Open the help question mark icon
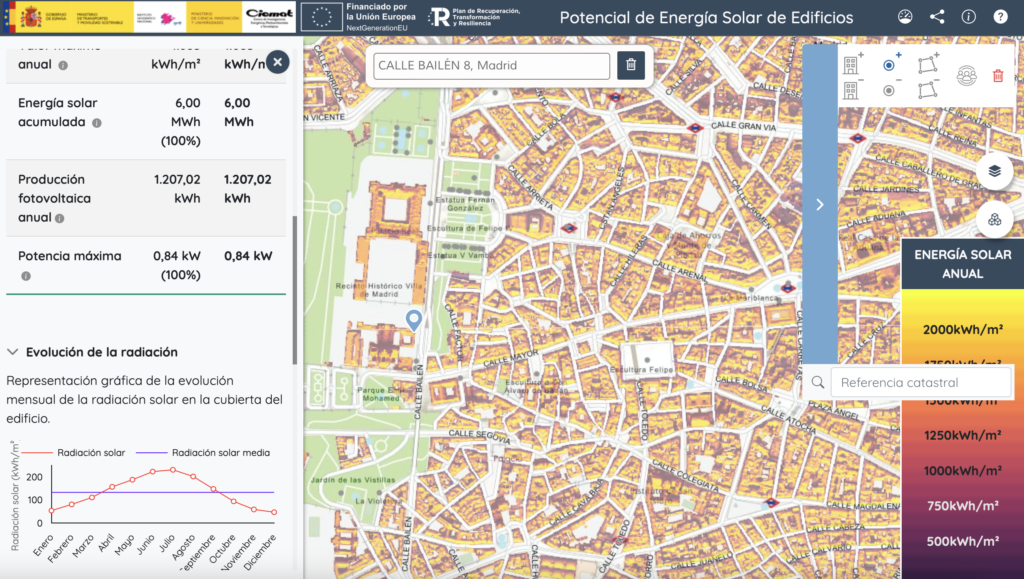 point(1000,17)
